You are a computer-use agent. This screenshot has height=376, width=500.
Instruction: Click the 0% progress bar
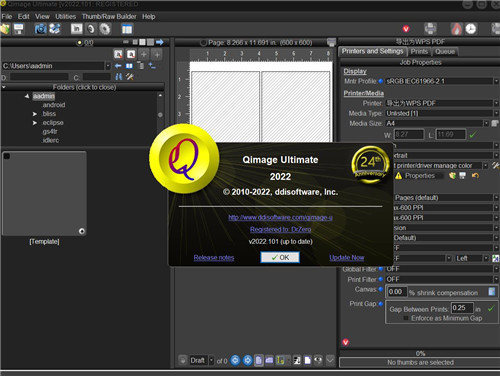click(x=419, y=353)
